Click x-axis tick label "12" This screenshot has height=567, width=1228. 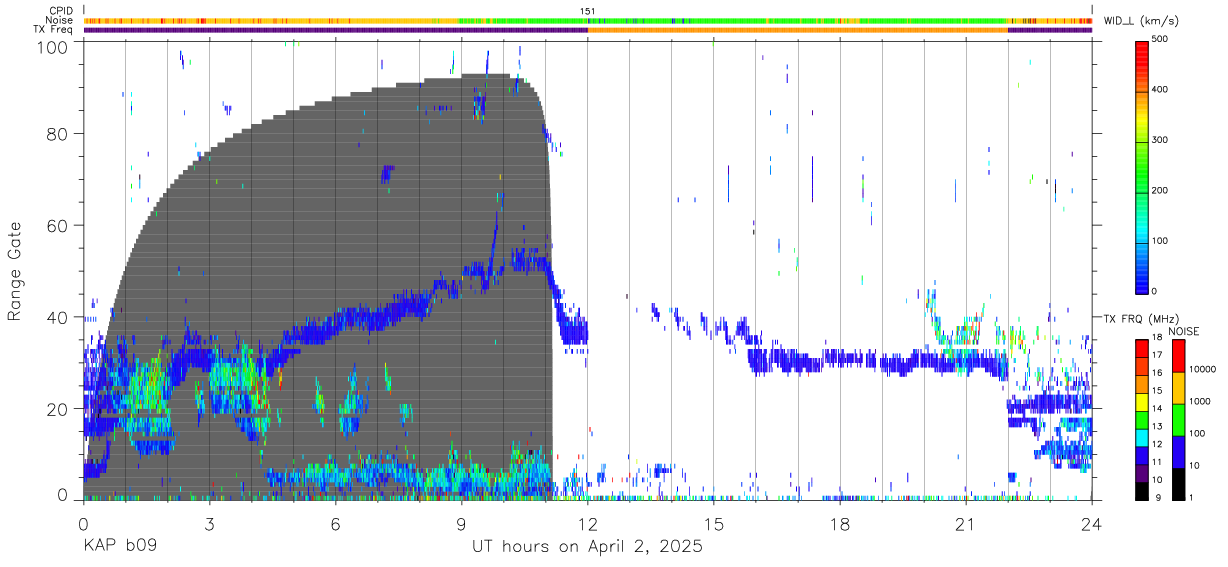[x=587, y=524]
